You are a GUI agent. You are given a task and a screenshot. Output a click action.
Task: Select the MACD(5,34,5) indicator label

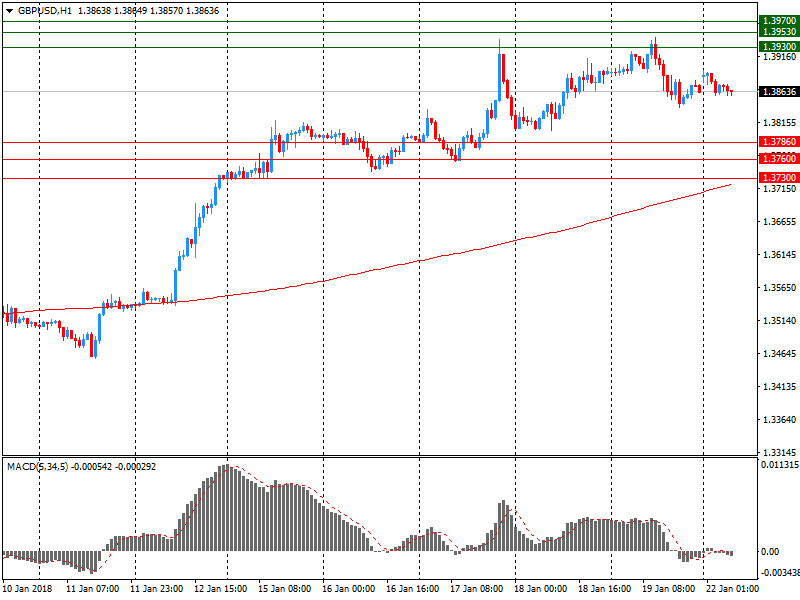(x=37, y=467)
